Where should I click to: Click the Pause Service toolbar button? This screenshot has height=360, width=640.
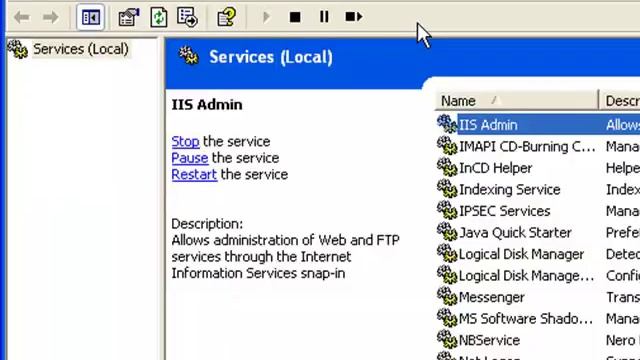point(324,17)
